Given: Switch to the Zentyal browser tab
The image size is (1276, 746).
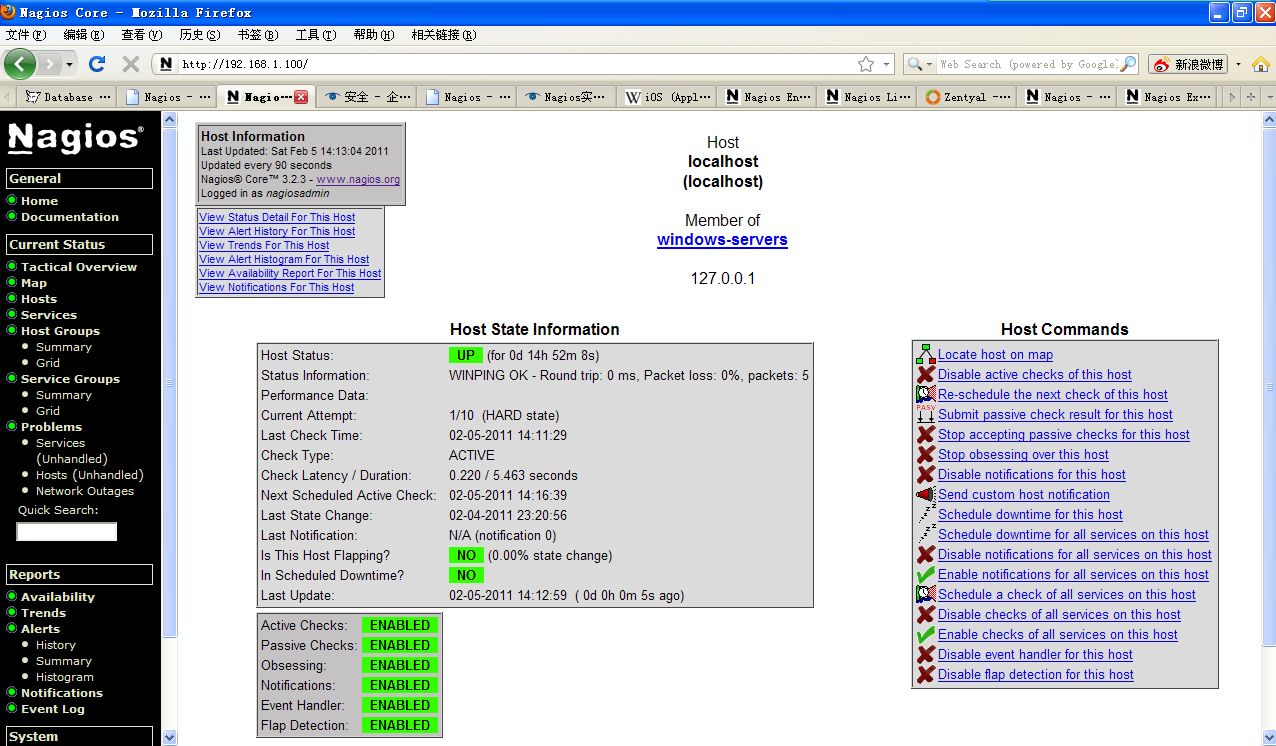Looking at the screenshot, I should (x=965, y=97).
